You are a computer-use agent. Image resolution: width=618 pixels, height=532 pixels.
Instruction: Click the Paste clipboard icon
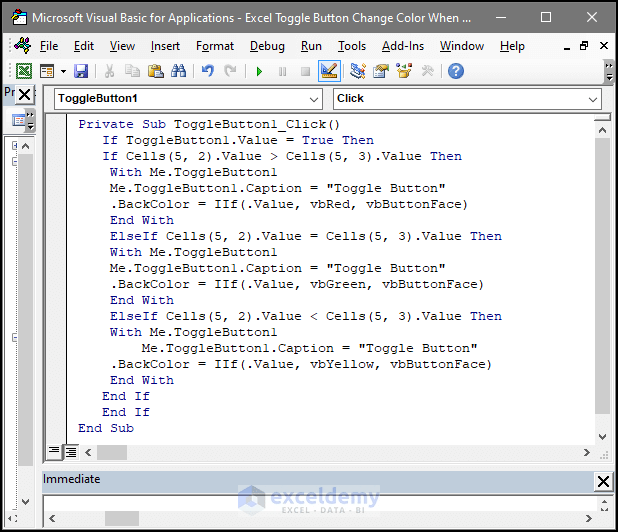tap(155, 71)
